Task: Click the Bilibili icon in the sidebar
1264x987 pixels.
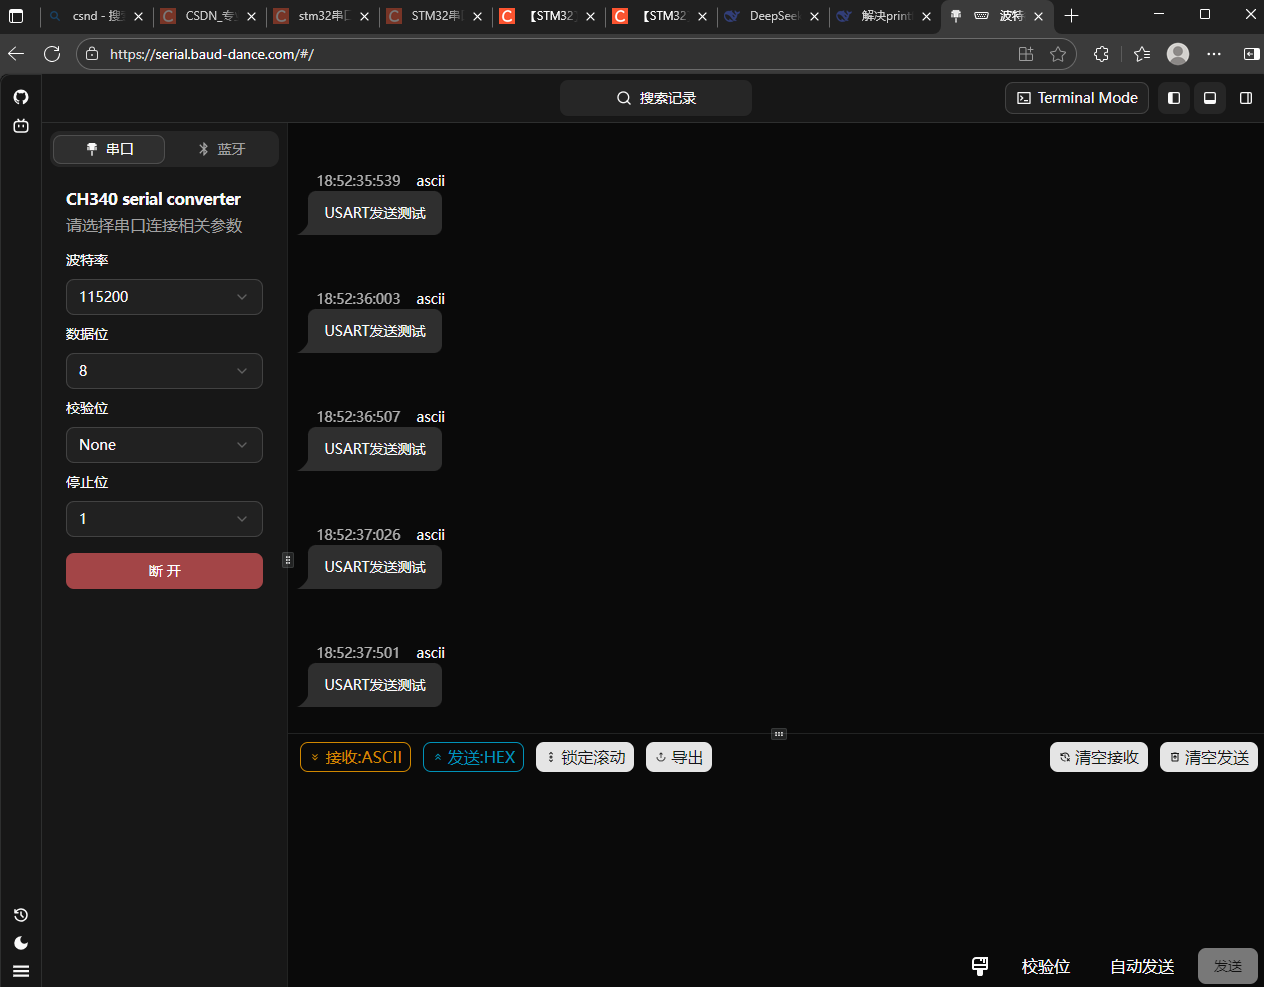Action: pos(21,126)
